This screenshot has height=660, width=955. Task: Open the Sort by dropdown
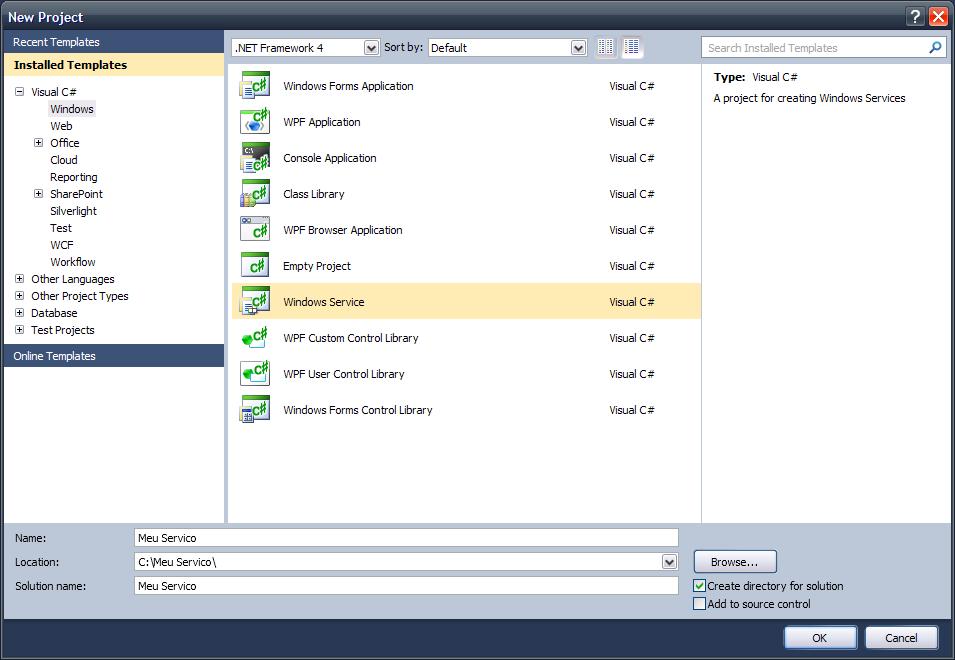tap(578, 48)
